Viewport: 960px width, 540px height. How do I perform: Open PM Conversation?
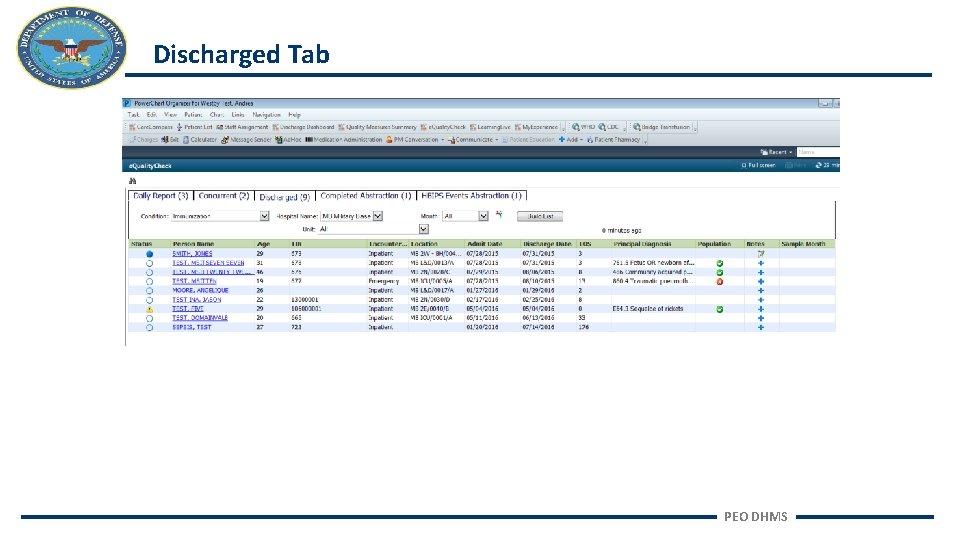click(x=412, y=140)
